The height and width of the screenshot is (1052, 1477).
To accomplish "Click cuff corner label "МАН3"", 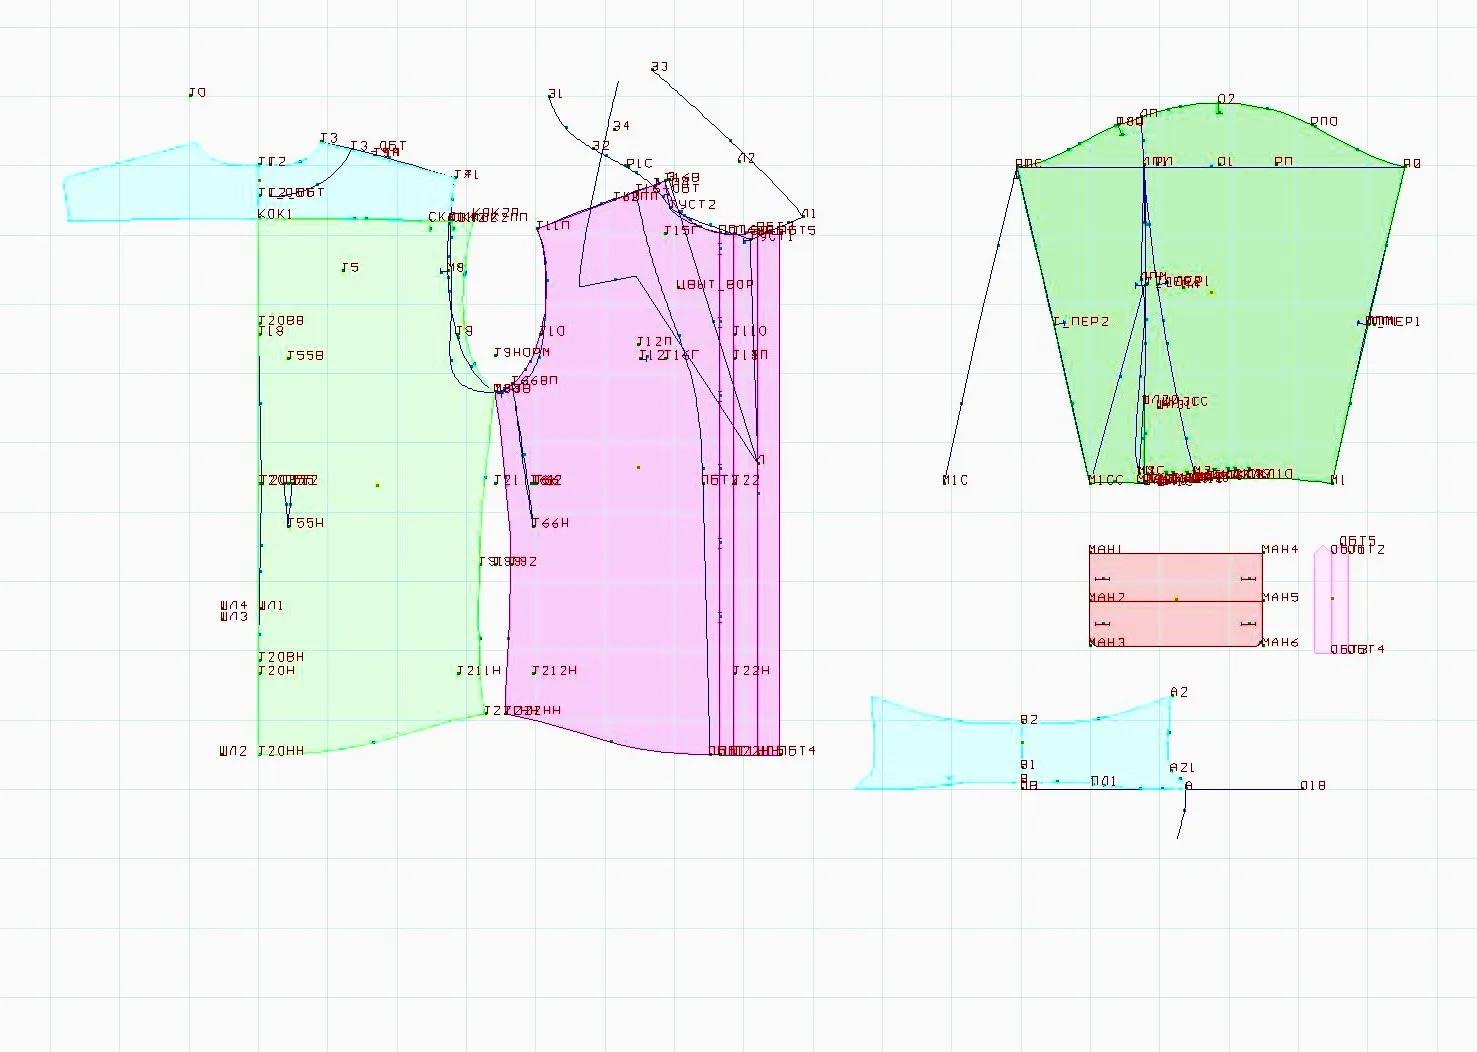I will (x=1107, y=643).
